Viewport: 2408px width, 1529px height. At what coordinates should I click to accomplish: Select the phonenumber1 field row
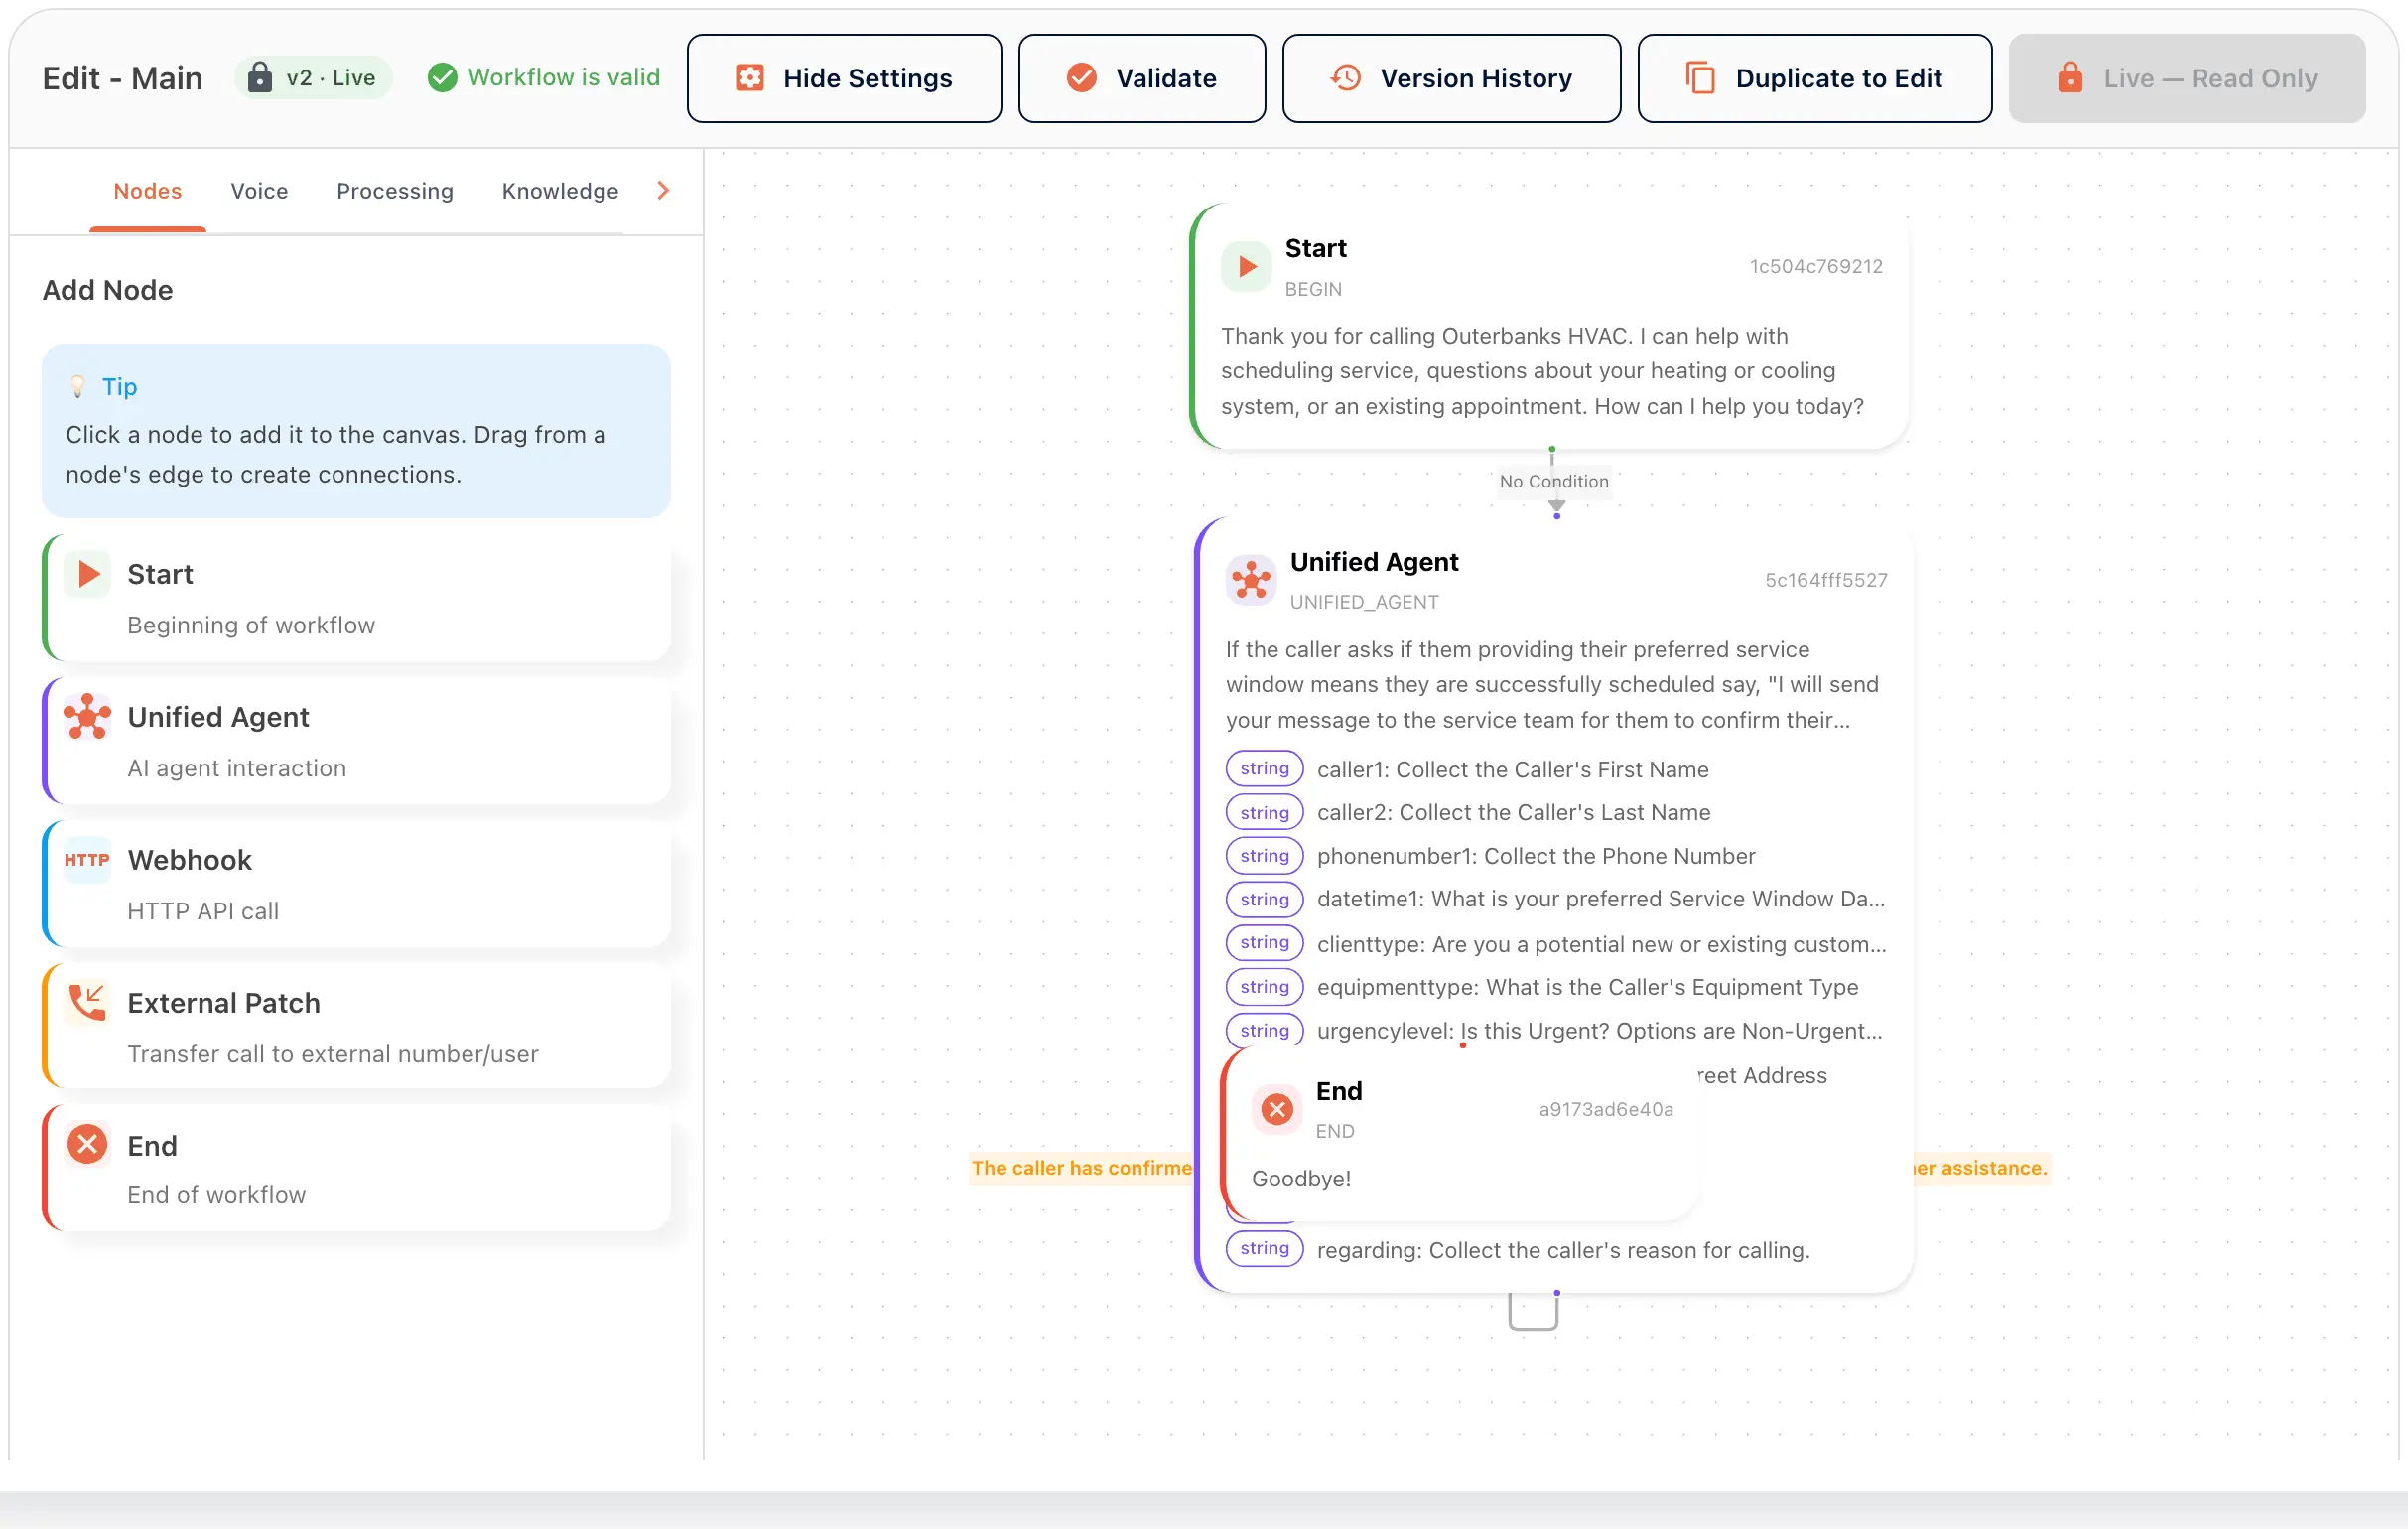pyautogui.click(x=1556, y=856)
